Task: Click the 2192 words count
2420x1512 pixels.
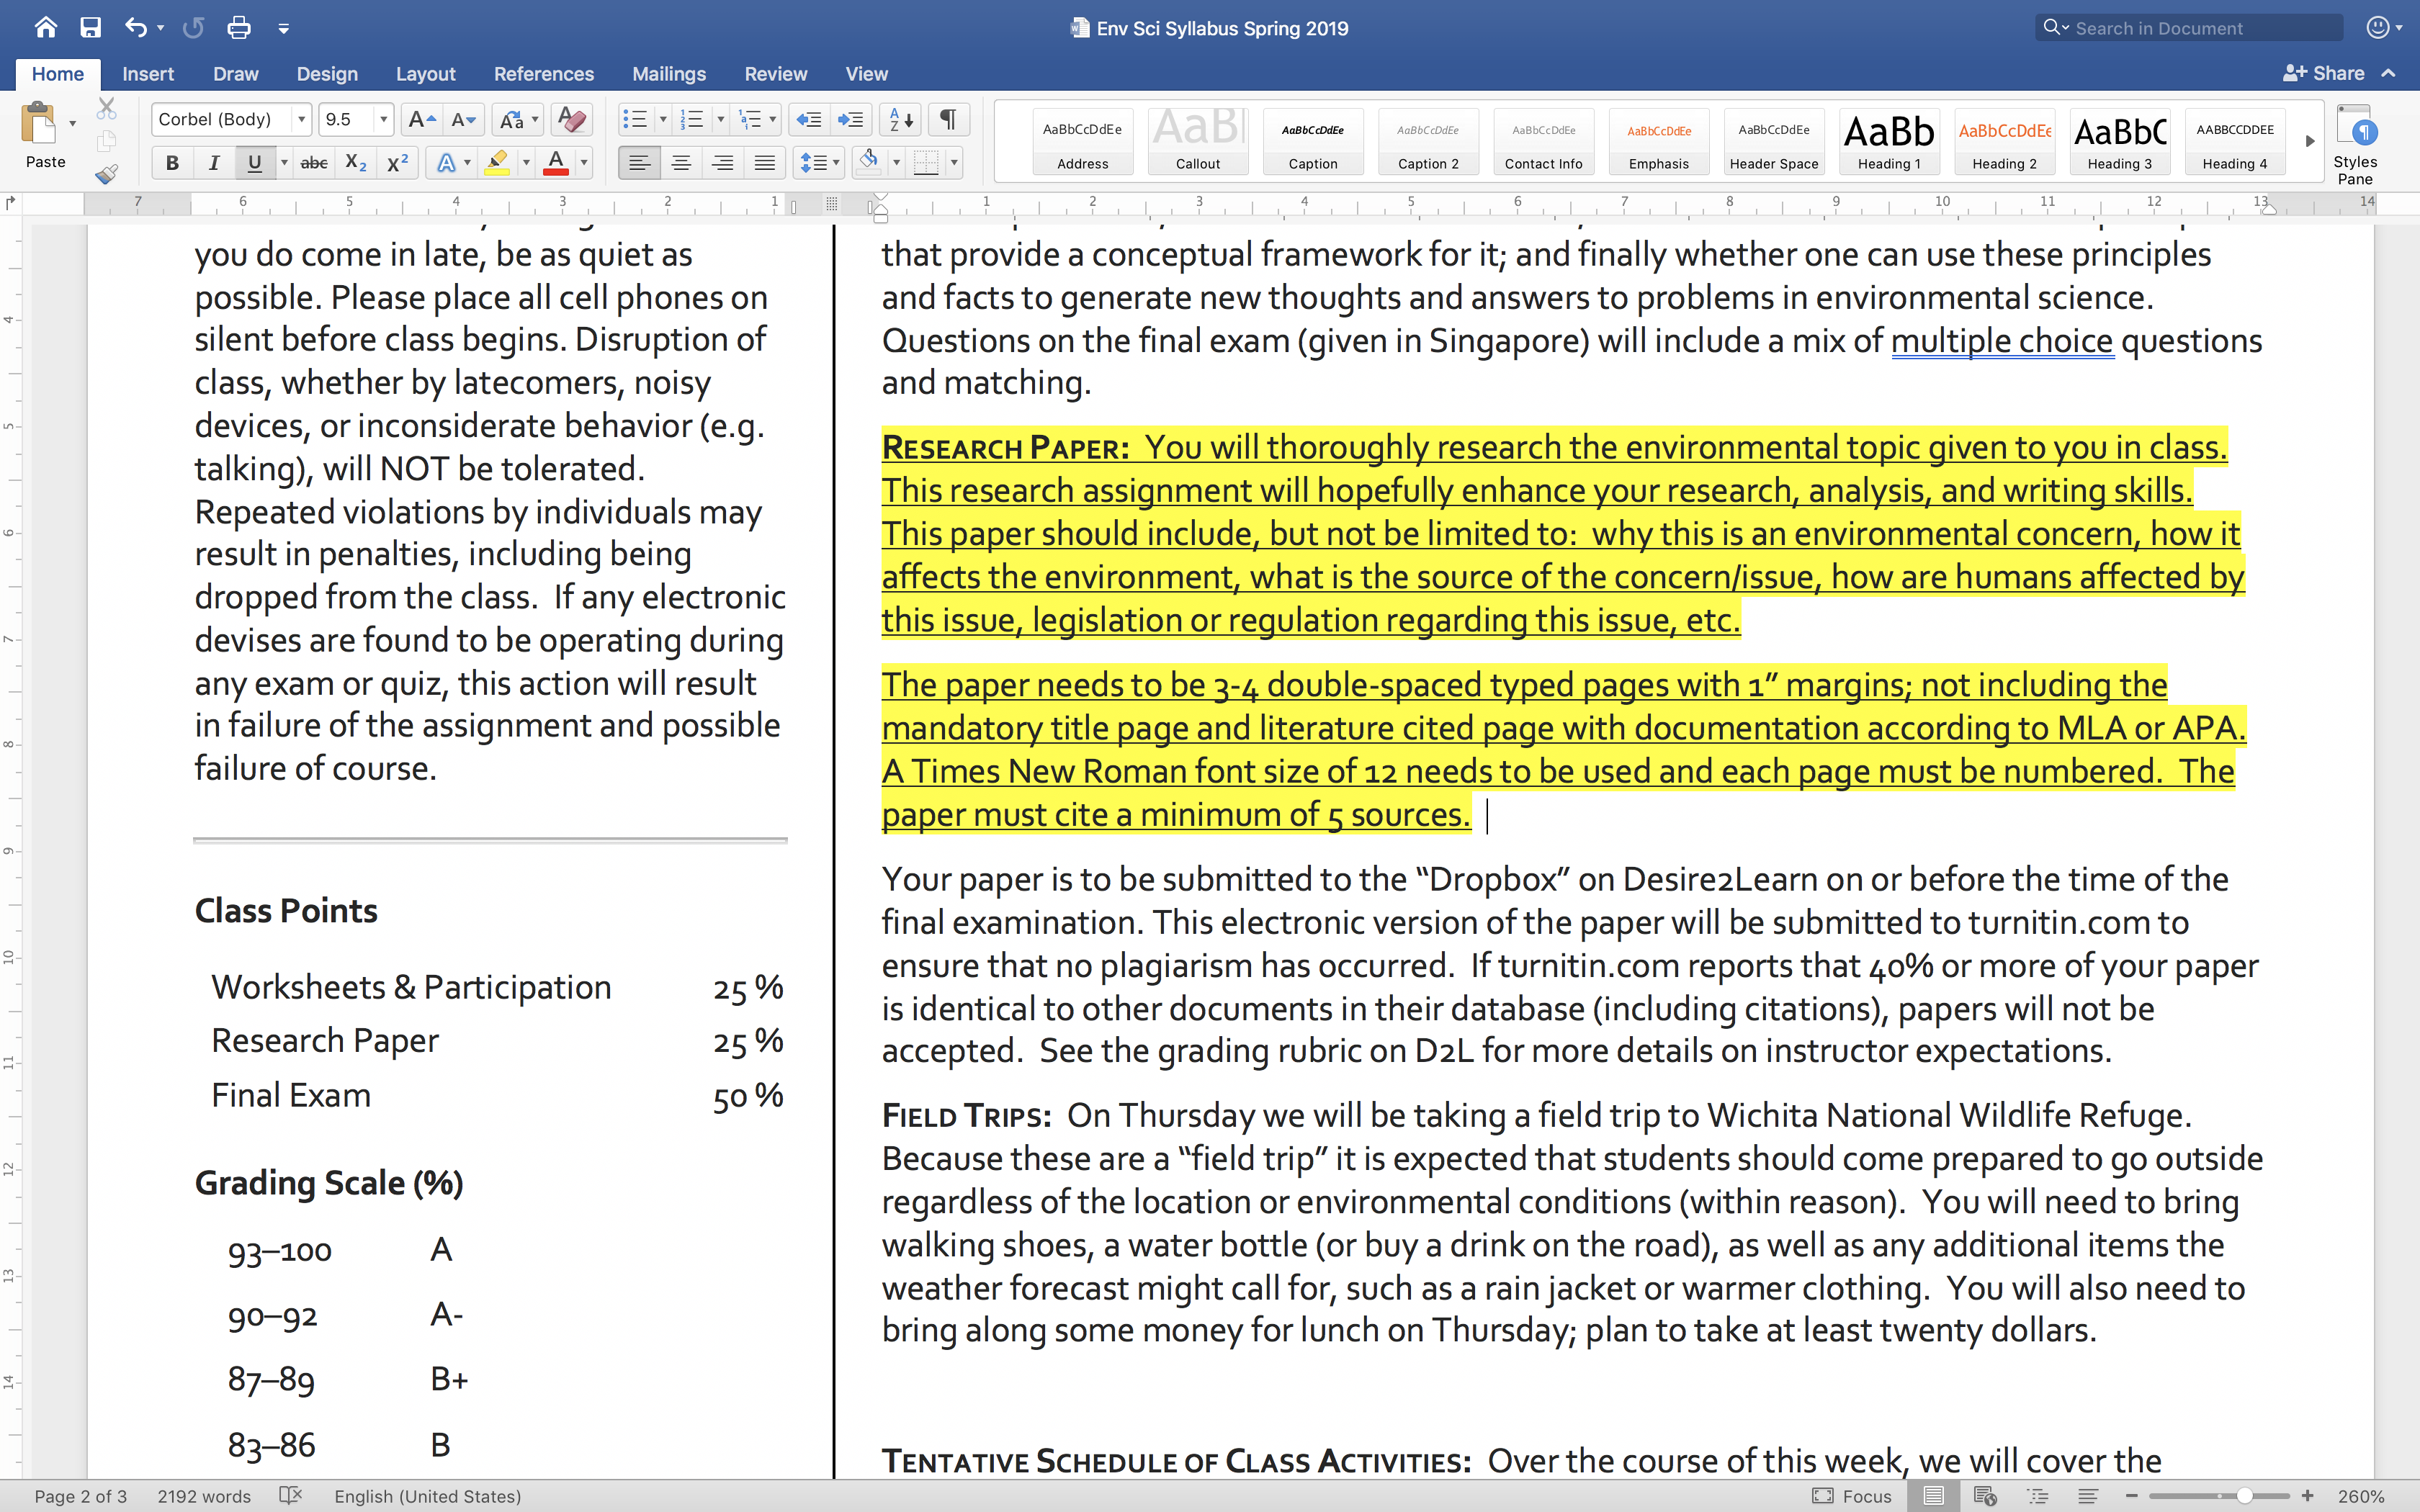Action: 204,1496
